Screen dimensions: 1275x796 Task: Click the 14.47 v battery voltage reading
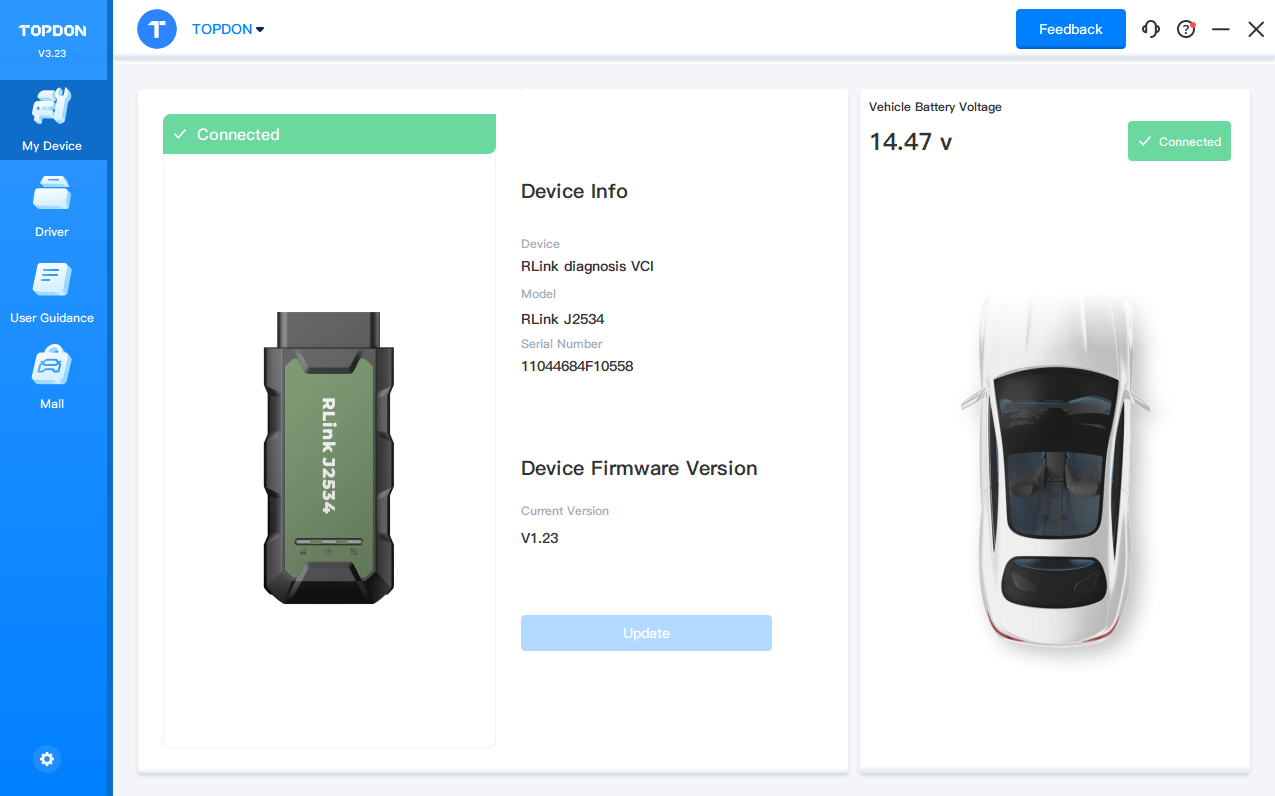click(x=910, y=142)
